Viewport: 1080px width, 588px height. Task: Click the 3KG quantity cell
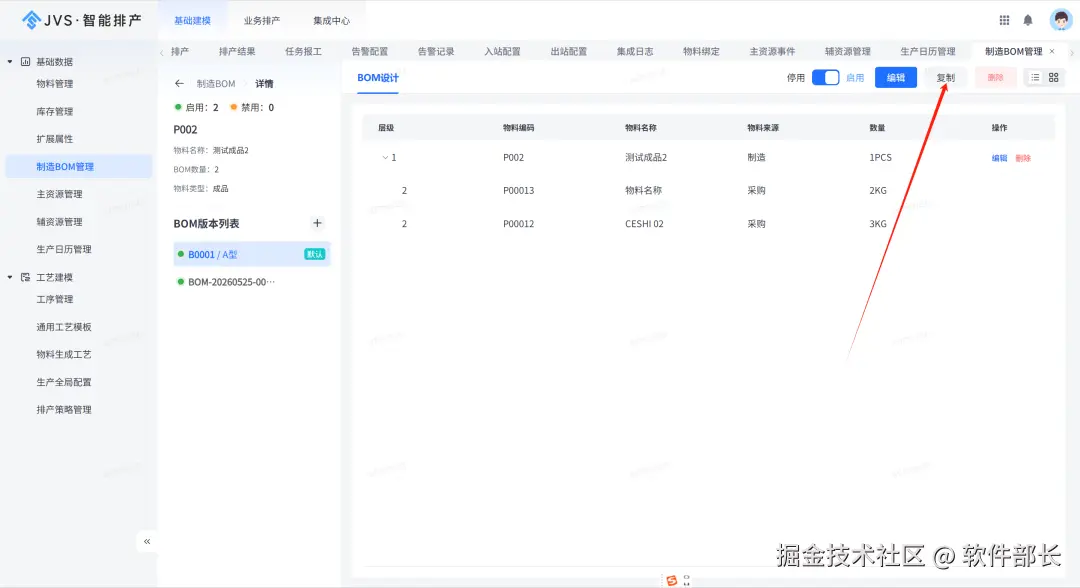coord(878,224)
